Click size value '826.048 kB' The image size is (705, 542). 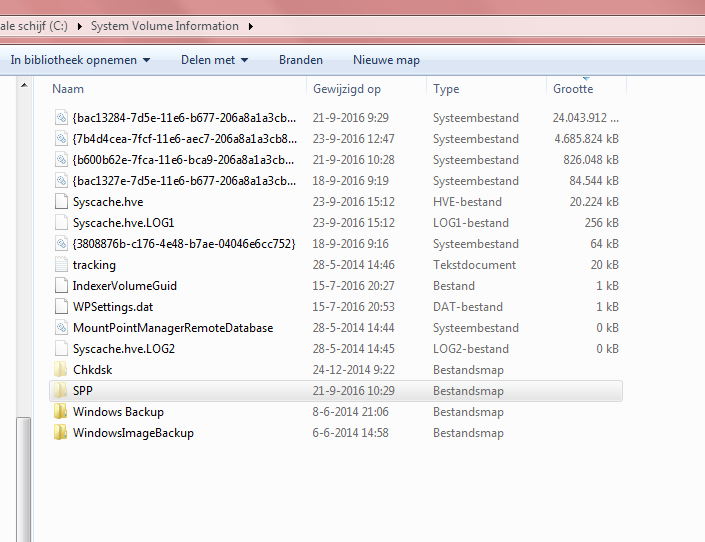coord(591,160)
